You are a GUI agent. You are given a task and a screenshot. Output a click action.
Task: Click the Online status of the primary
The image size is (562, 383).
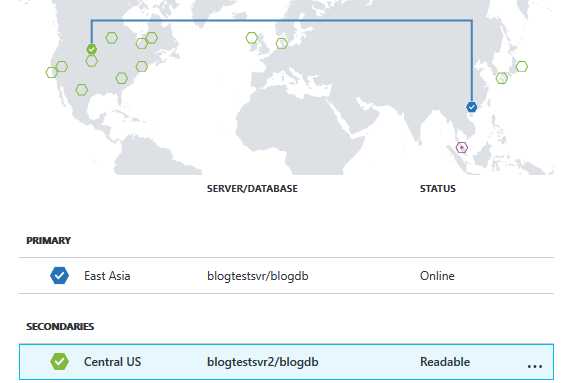(437, 276)
